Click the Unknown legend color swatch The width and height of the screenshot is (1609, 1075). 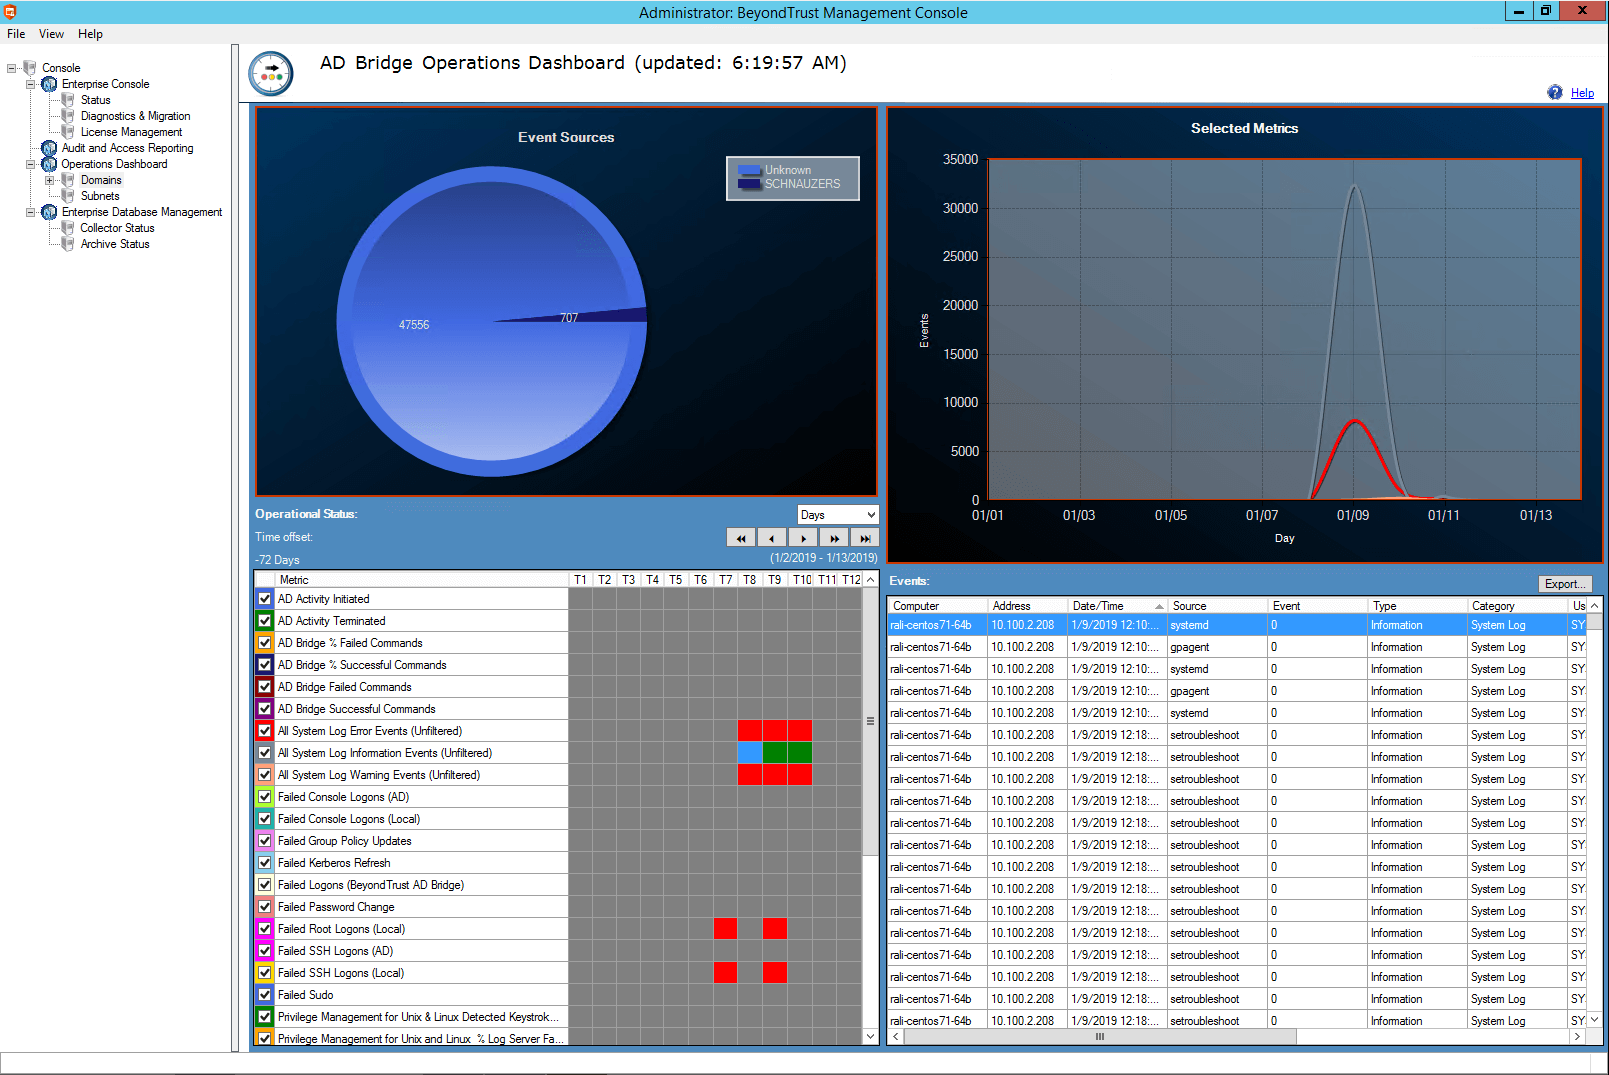click(750, 170)
